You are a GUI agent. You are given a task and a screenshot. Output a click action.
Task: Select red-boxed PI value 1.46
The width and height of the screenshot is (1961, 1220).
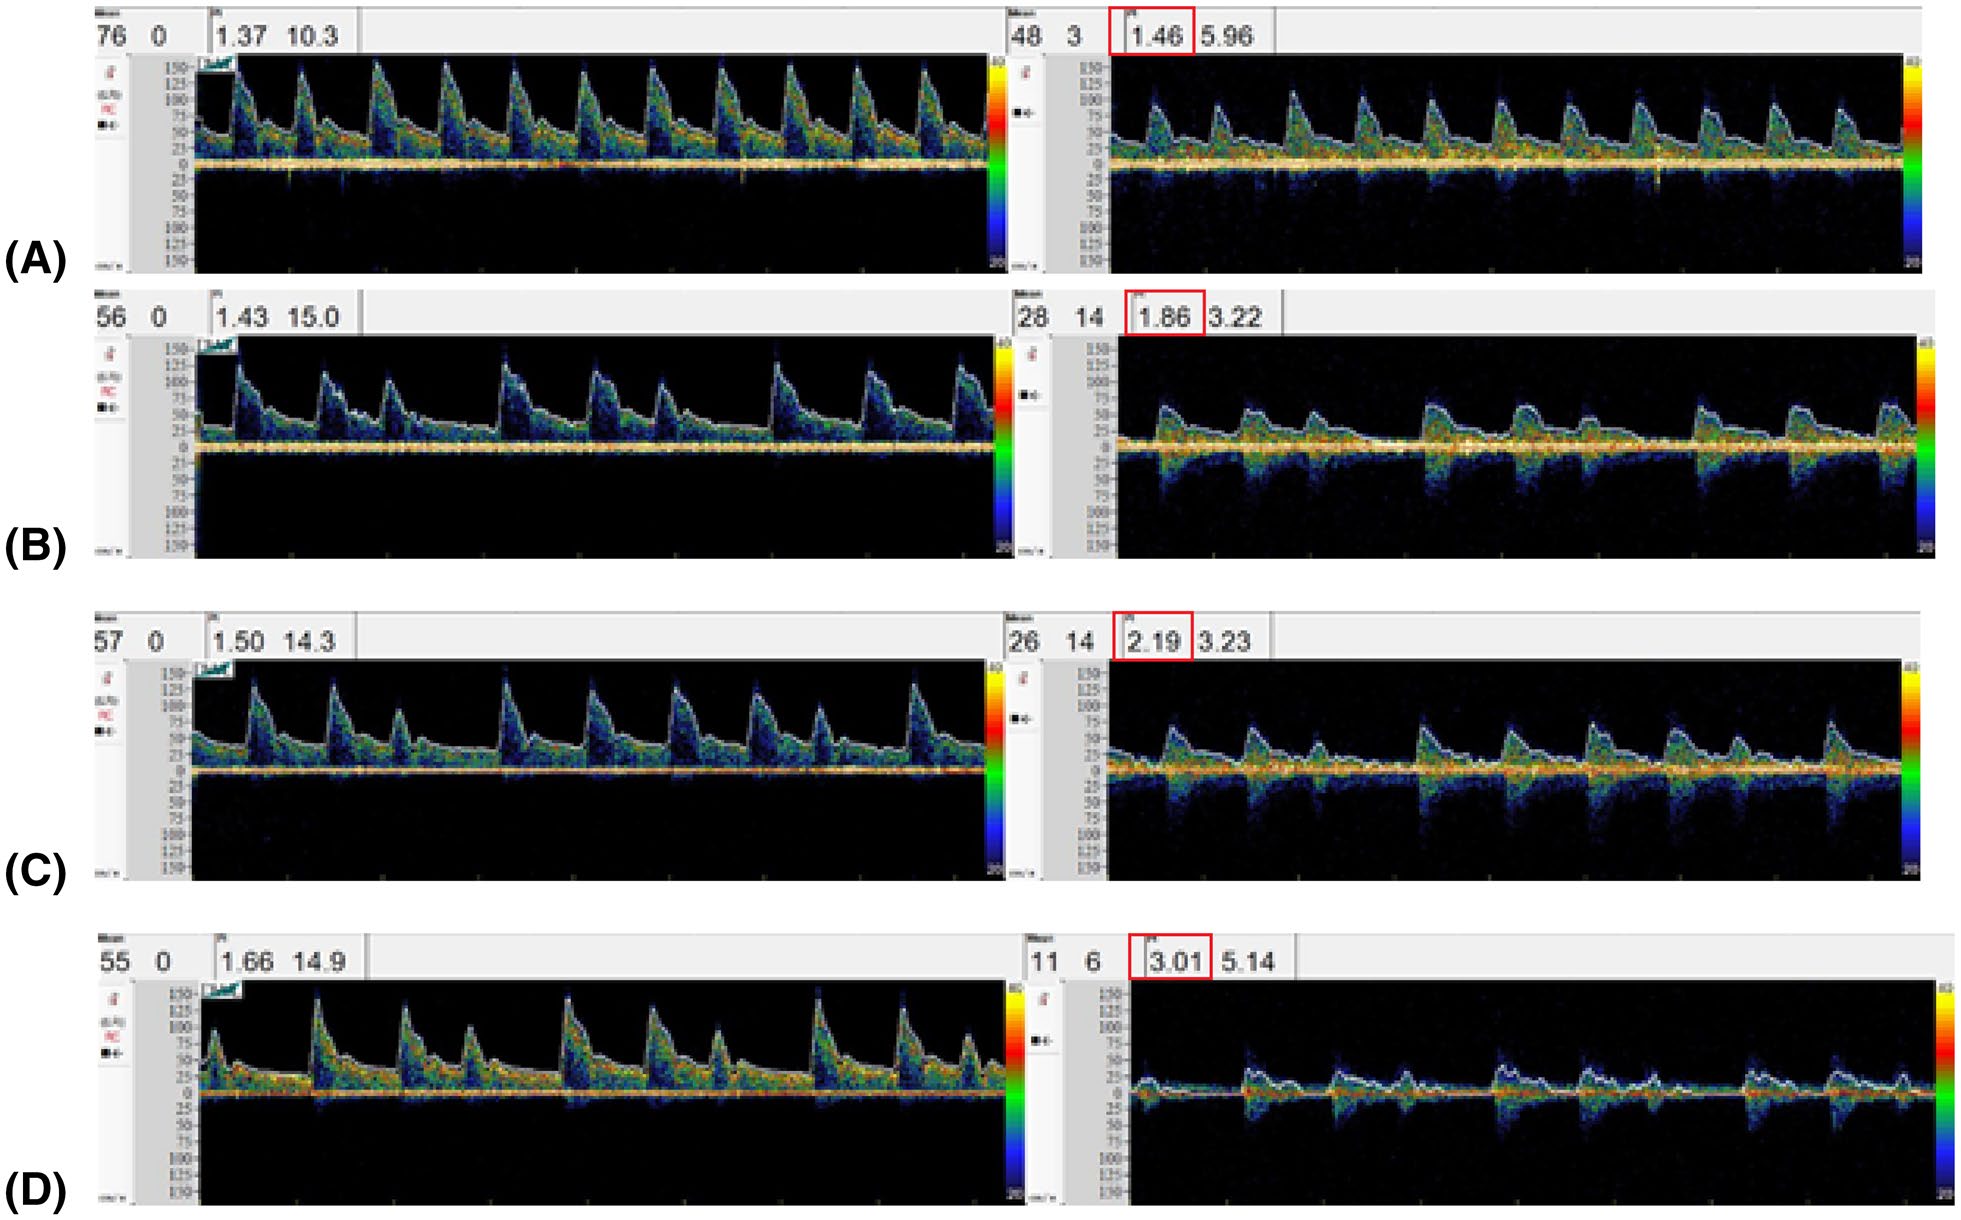pos(1156,37)
